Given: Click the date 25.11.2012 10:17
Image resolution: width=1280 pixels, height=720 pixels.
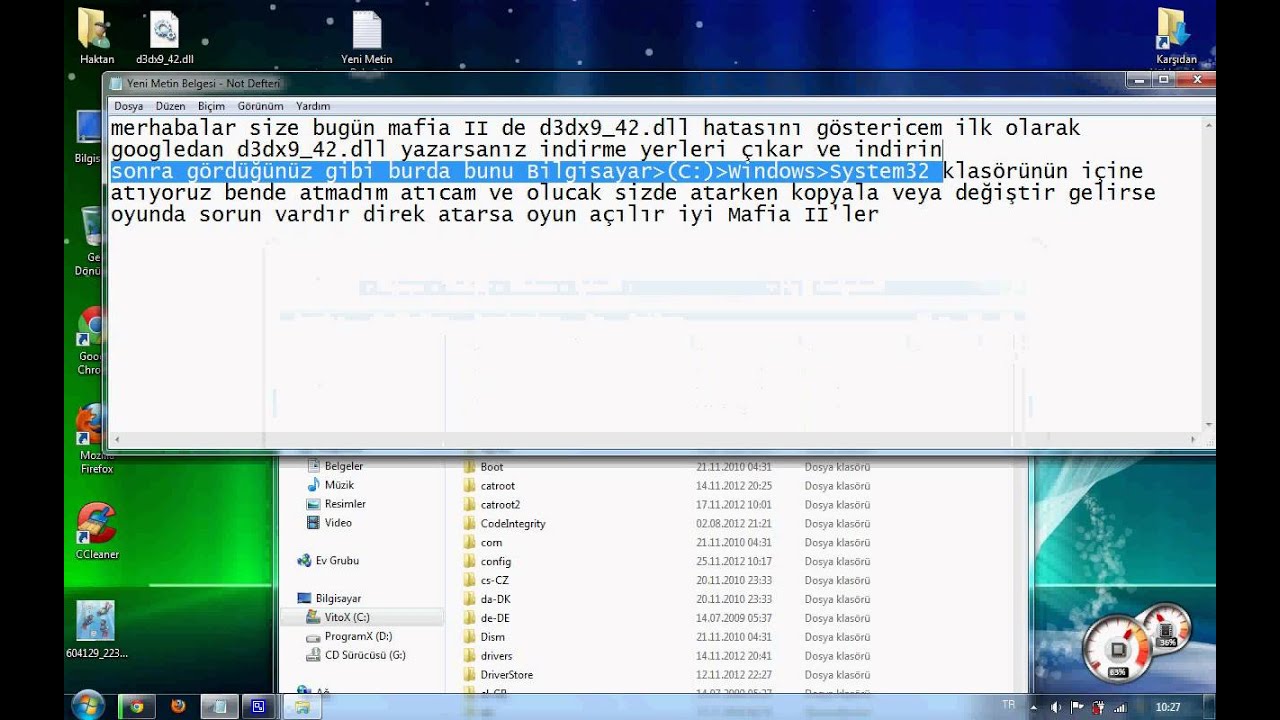Looking at the screenshot, I should (x=734, y=562).
